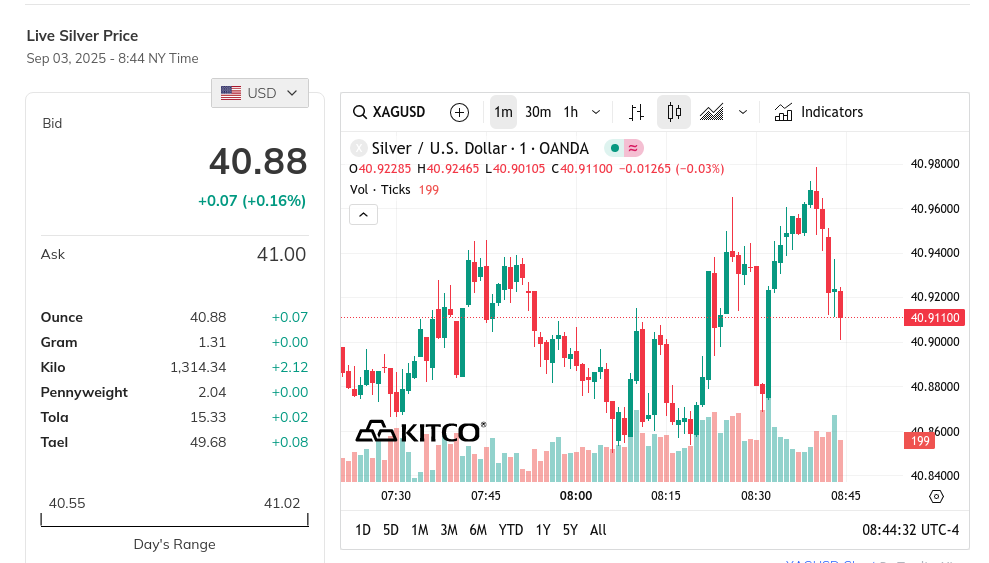Image resolution: width=989 pixels, height=563 pixels.
Task: Click the Tael price 49.68
Action: tap(208, 443)
